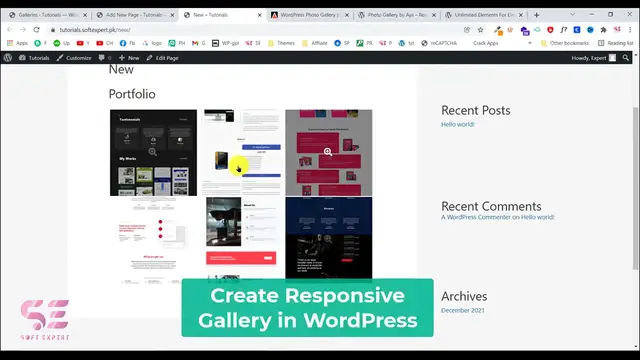Image resolution: width=640 pixels, height=360 pixels.
Task: Expand the tab search dropdown arrow
Action: coord(573,14)
